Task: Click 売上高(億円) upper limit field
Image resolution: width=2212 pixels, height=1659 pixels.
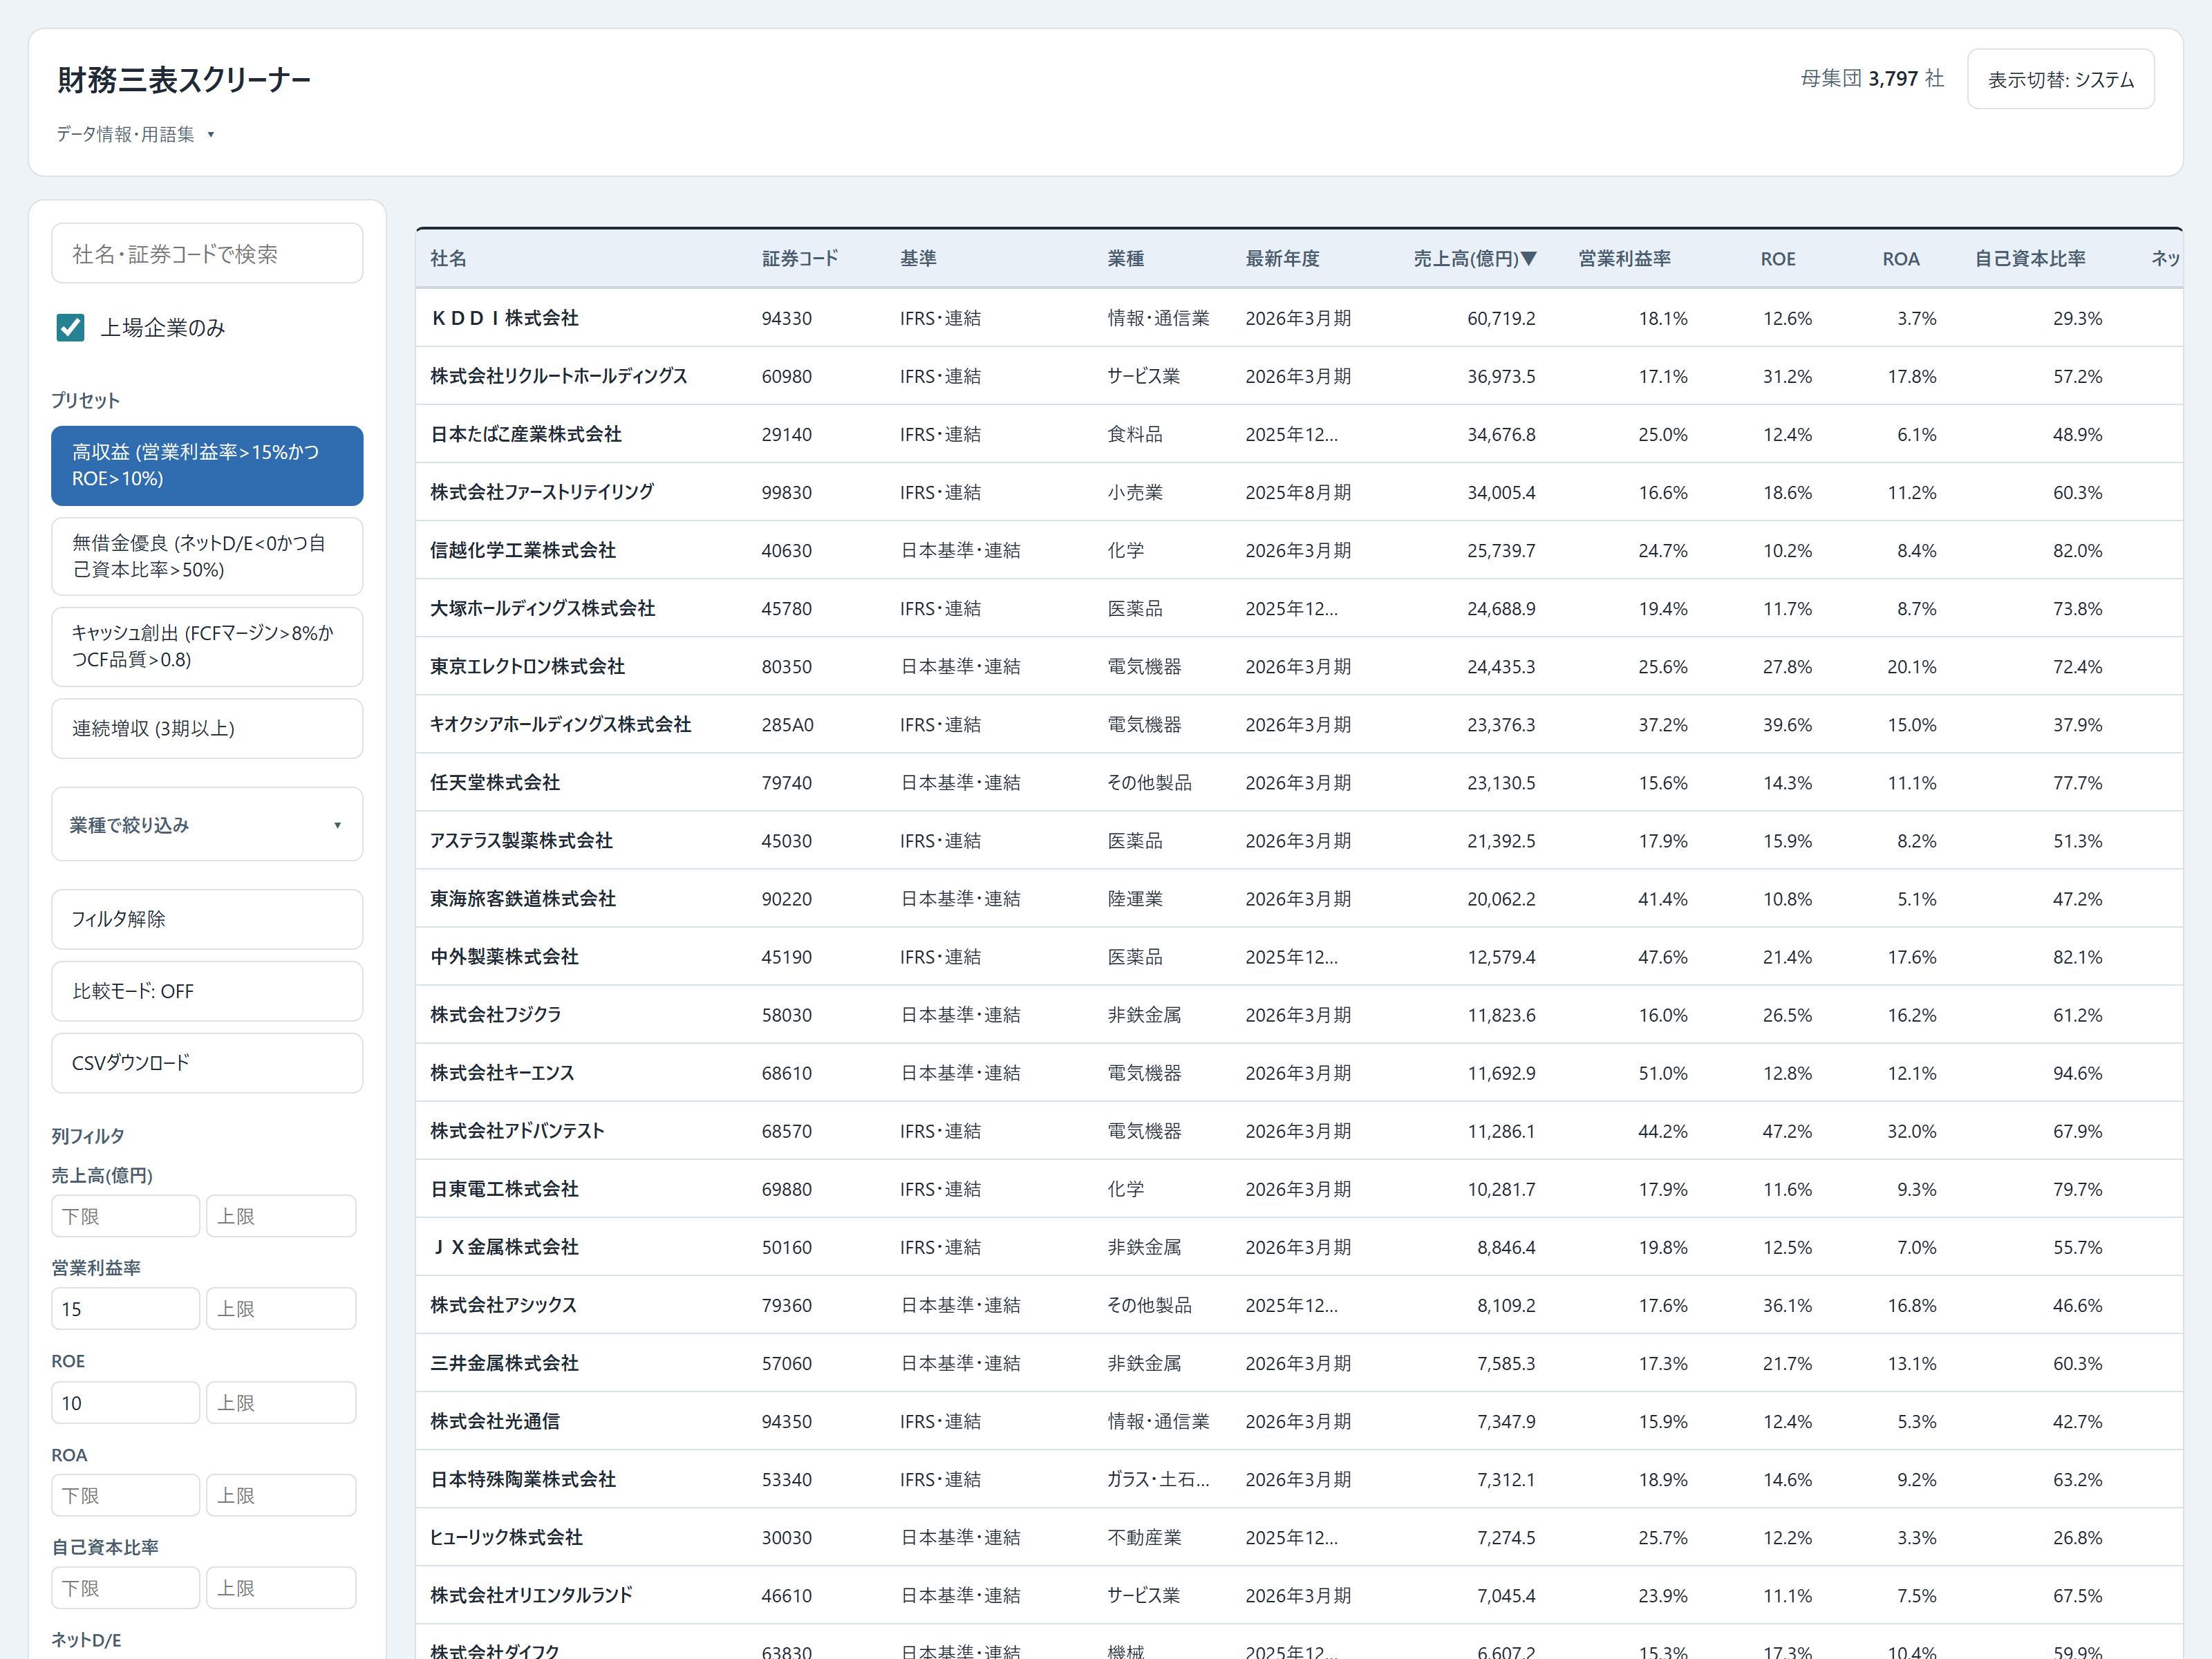Action: pyautogui.click(x=281, y=1216)
